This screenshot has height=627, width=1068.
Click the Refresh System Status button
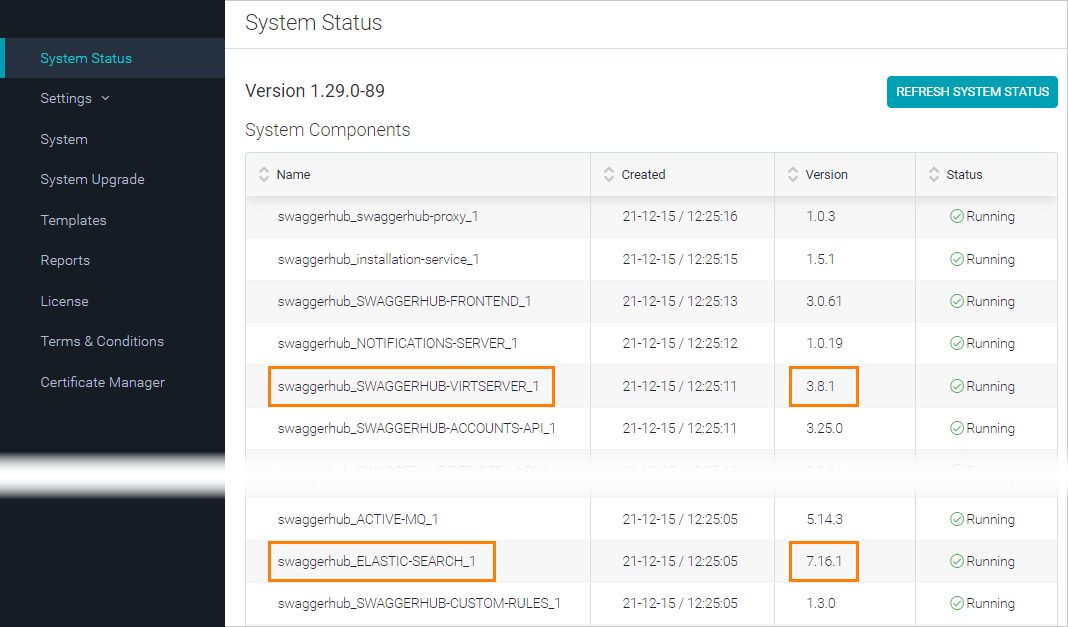(x=971, y=91)
